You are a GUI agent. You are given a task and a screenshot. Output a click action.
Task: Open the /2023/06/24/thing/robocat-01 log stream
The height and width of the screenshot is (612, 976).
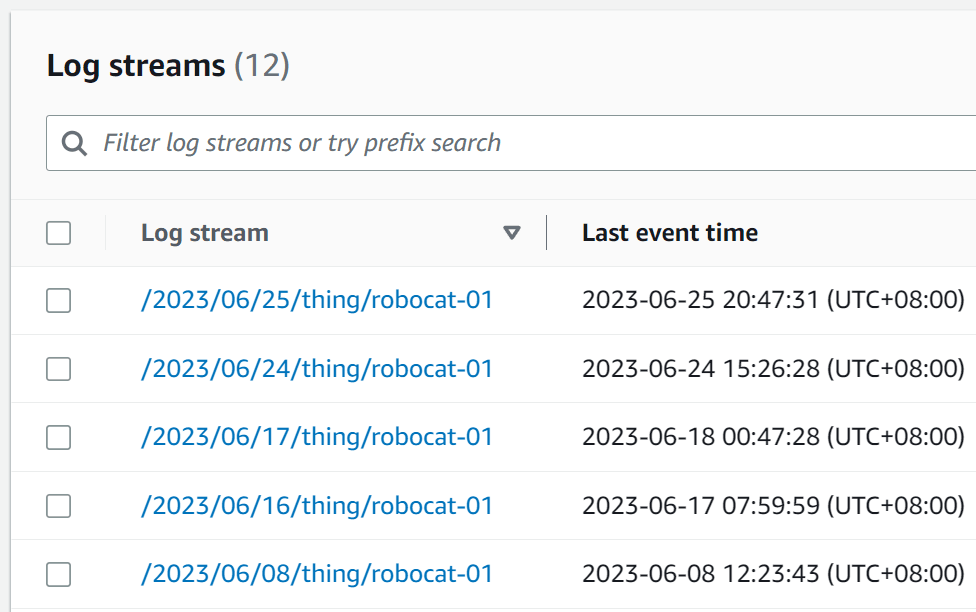(317, 369)
